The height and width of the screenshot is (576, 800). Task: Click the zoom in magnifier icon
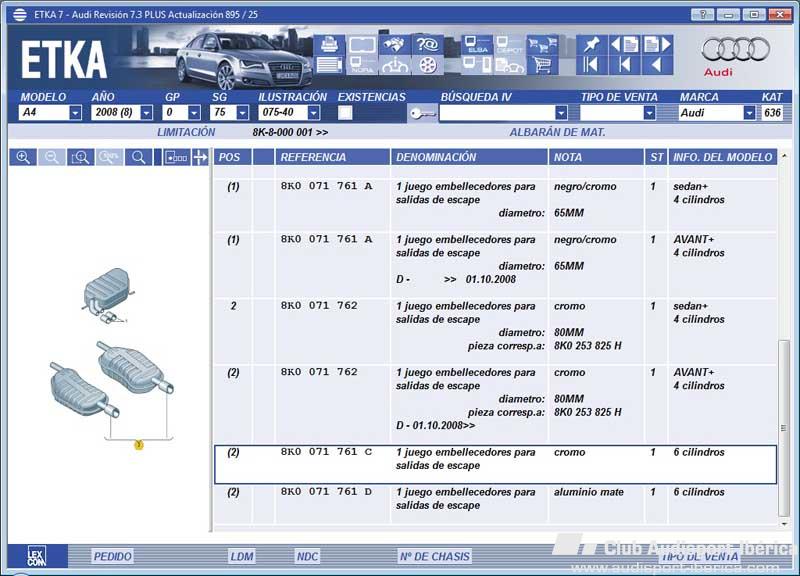(x=23, y=157)
